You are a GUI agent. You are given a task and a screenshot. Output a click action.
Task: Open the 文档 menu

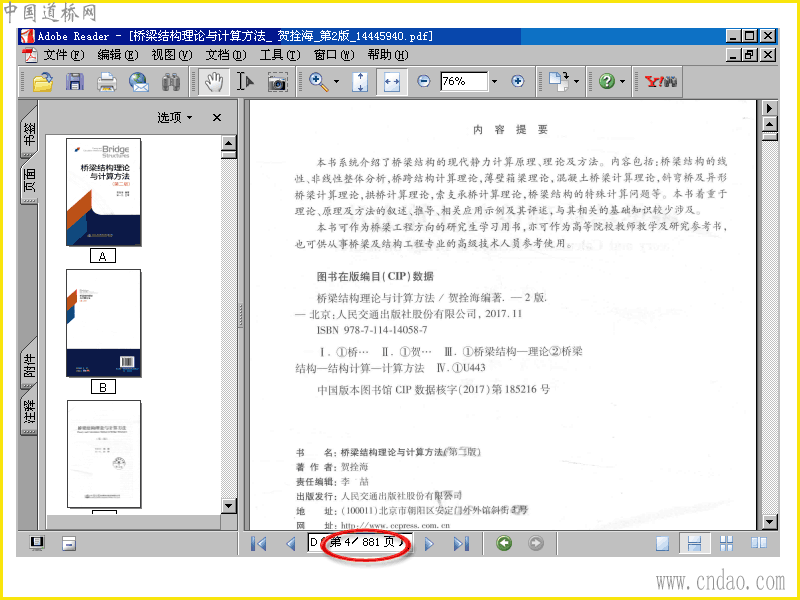226,55
